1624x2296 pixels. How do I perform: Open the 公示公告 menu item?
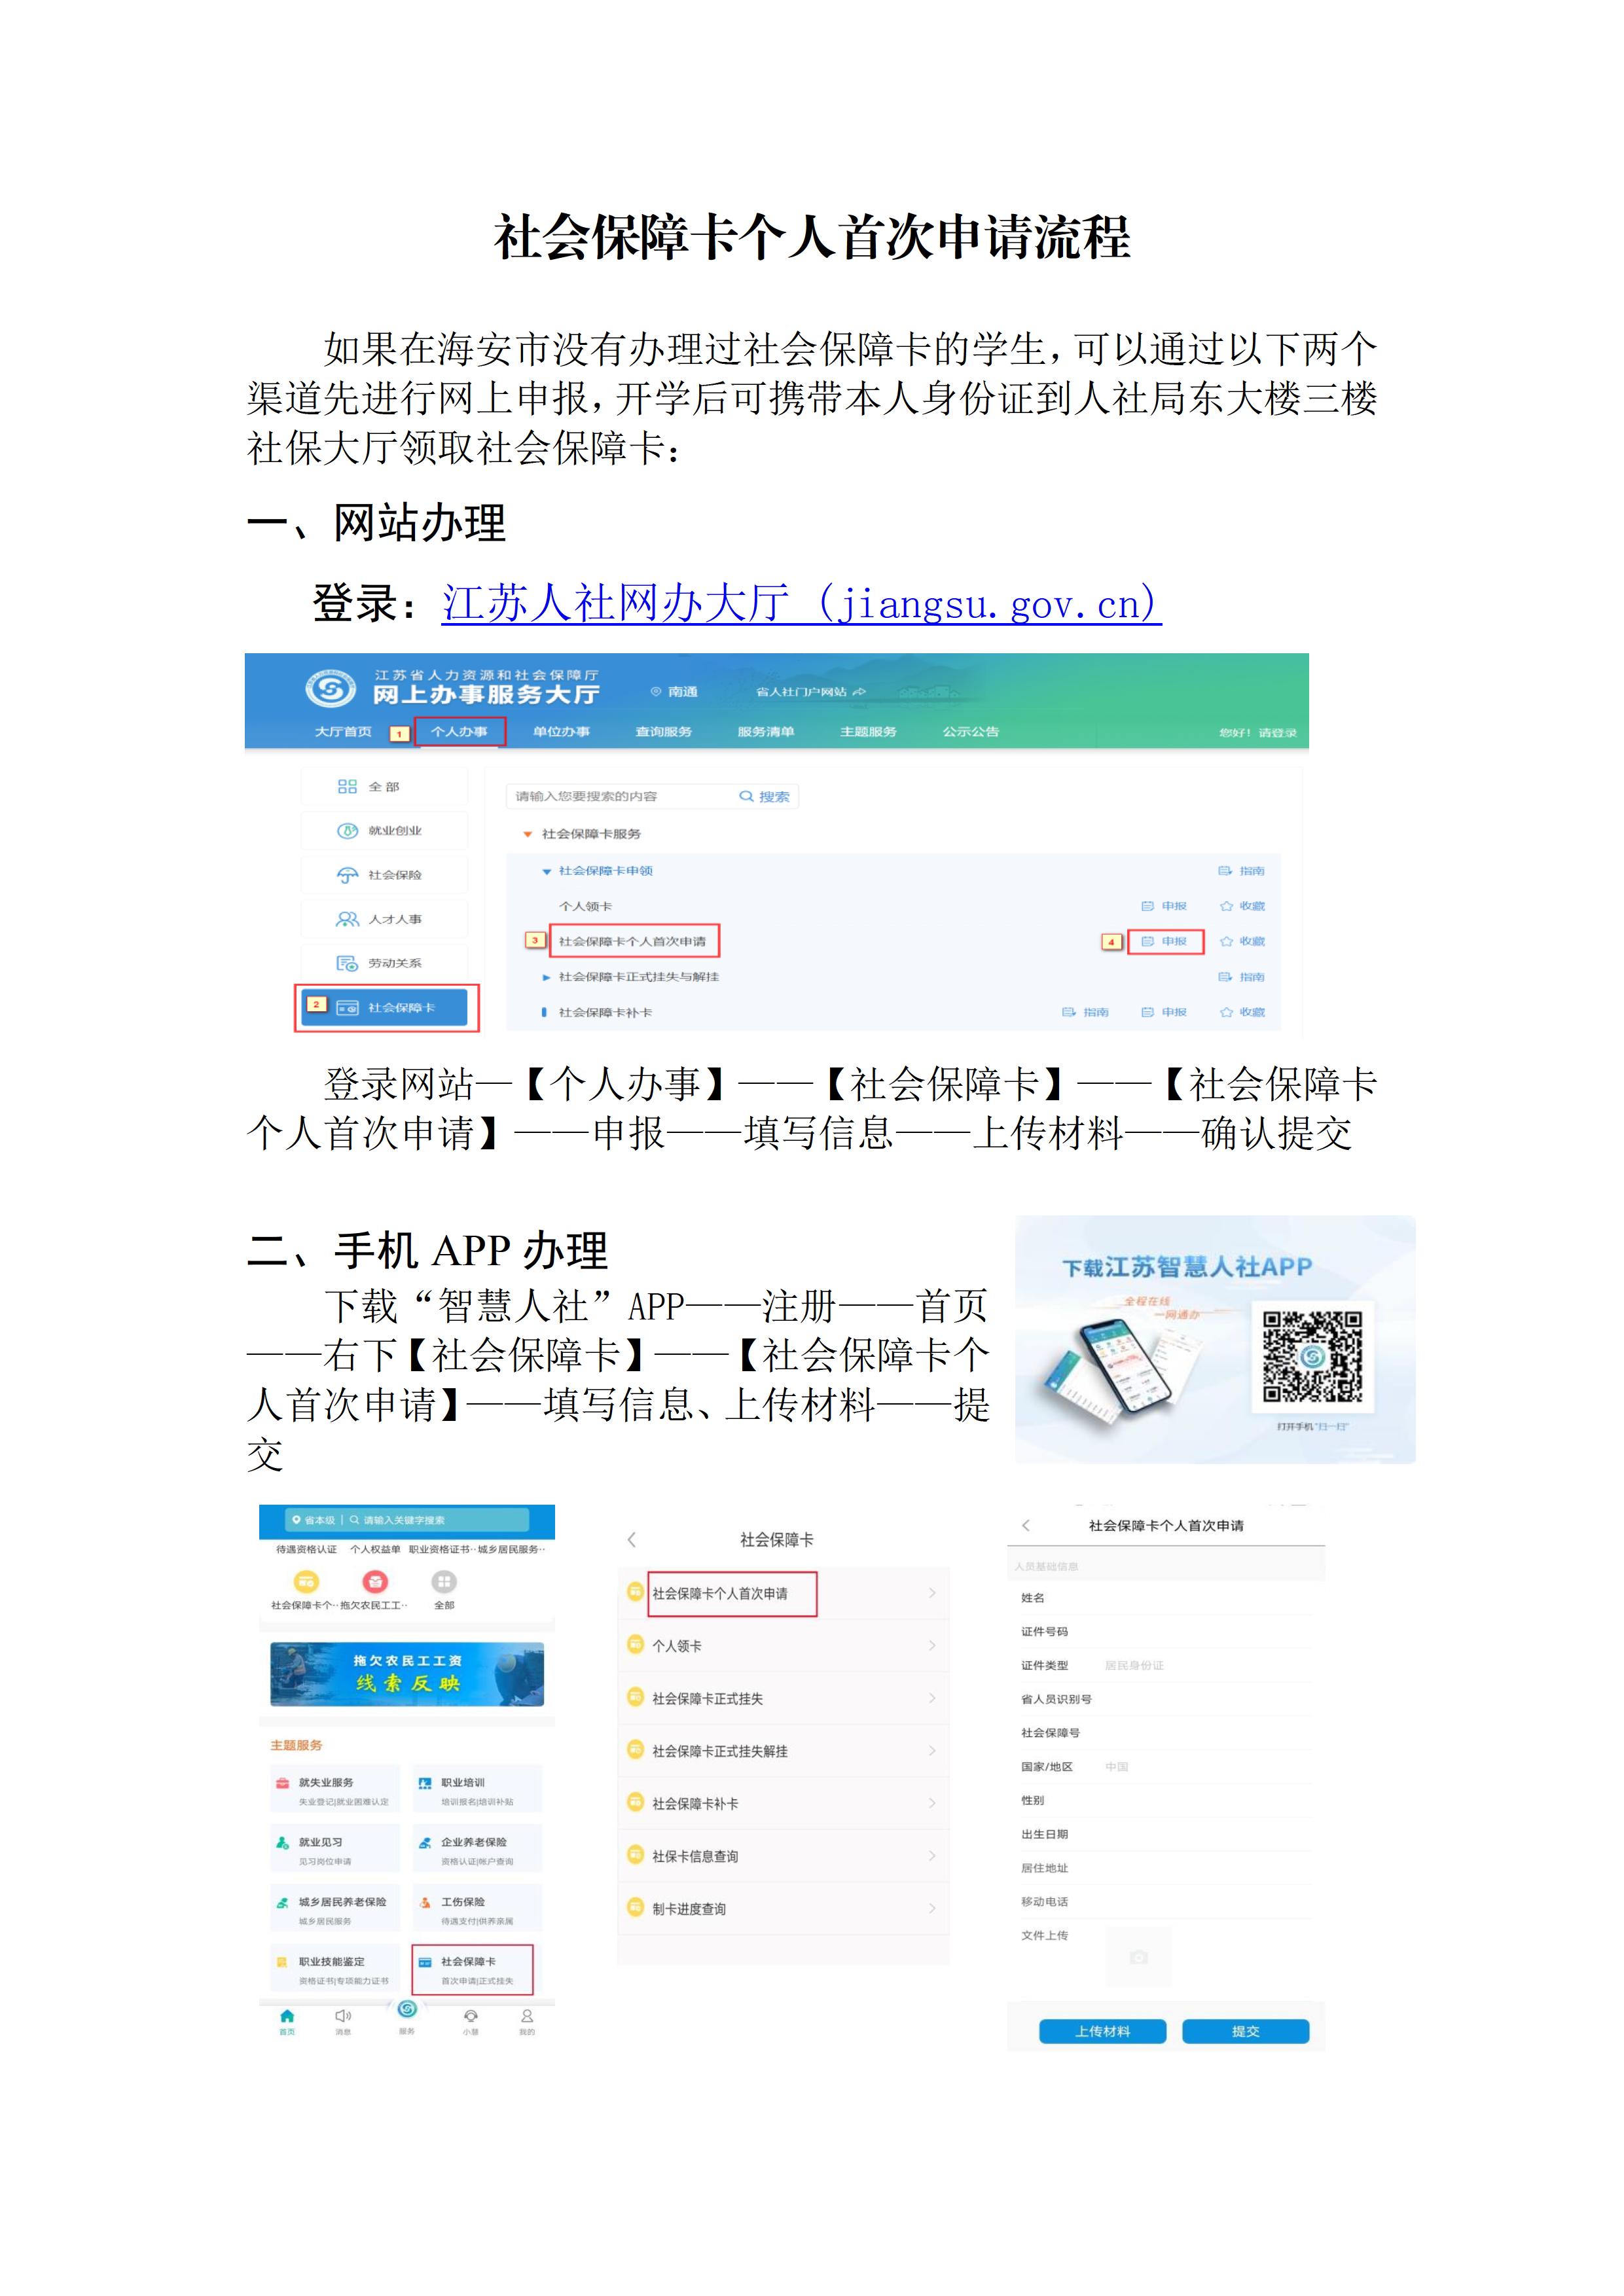tap(973, 732)
